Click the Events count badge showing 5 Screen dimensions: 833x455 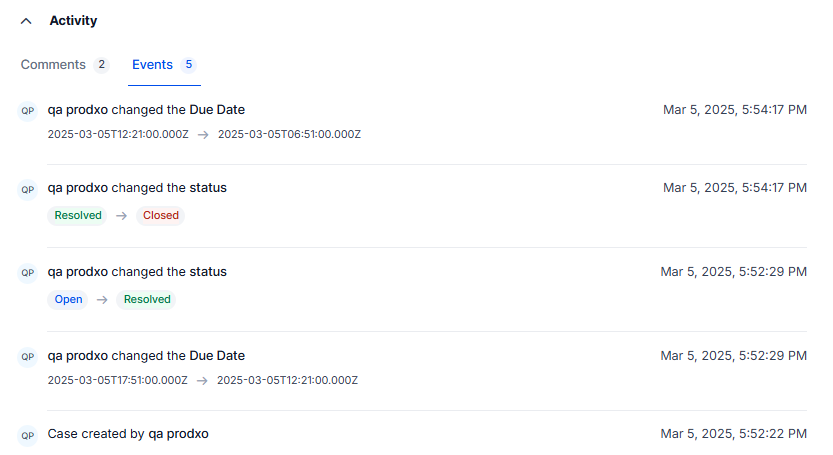[188, 65]
